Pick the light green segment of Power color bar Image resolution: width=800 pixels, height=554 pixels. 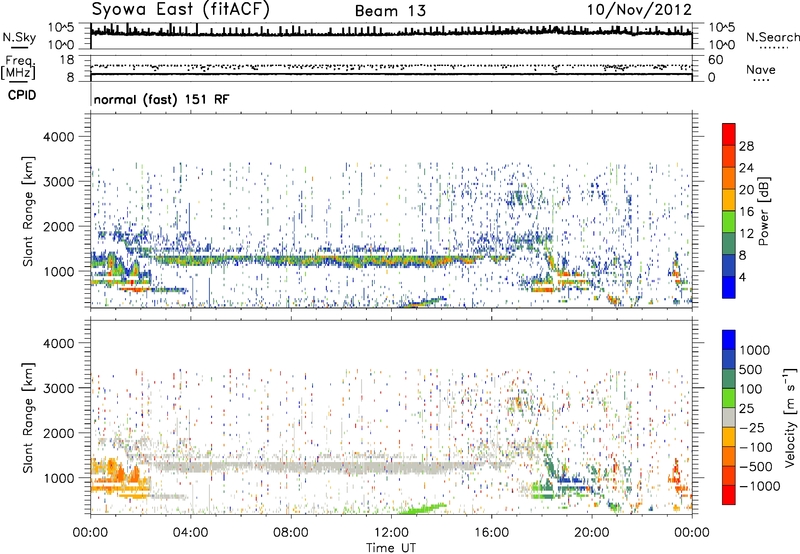729,222
